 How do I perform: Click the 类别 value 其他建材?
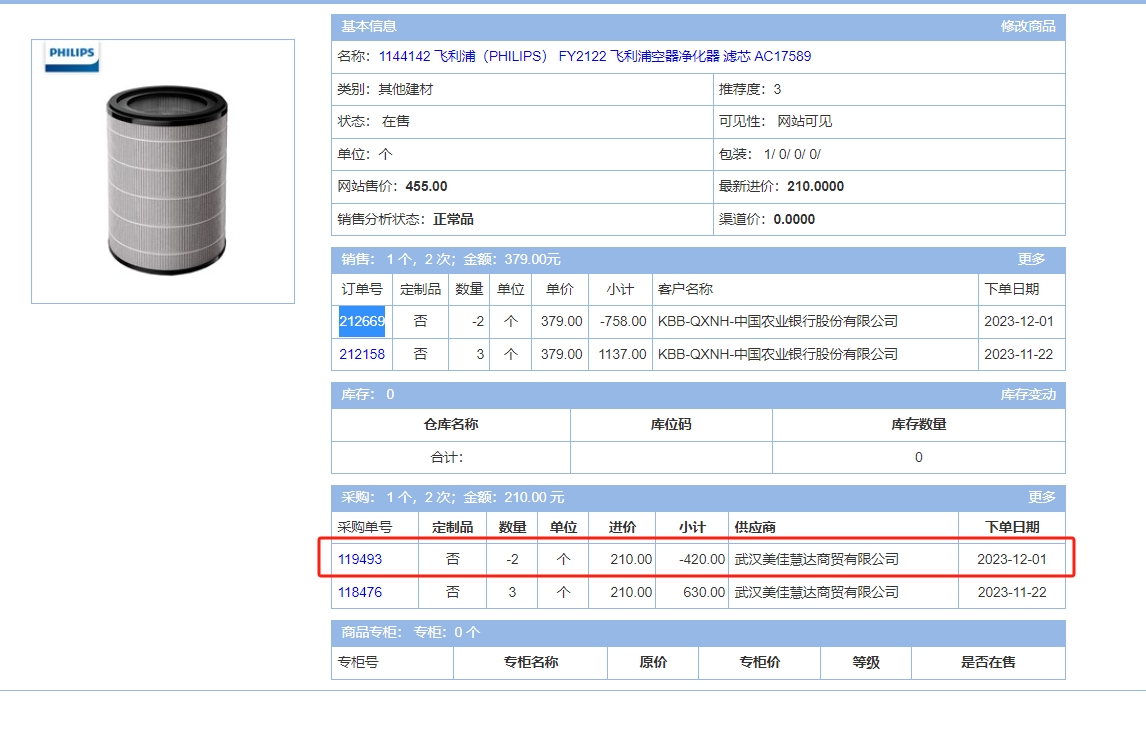click(406, 89)
